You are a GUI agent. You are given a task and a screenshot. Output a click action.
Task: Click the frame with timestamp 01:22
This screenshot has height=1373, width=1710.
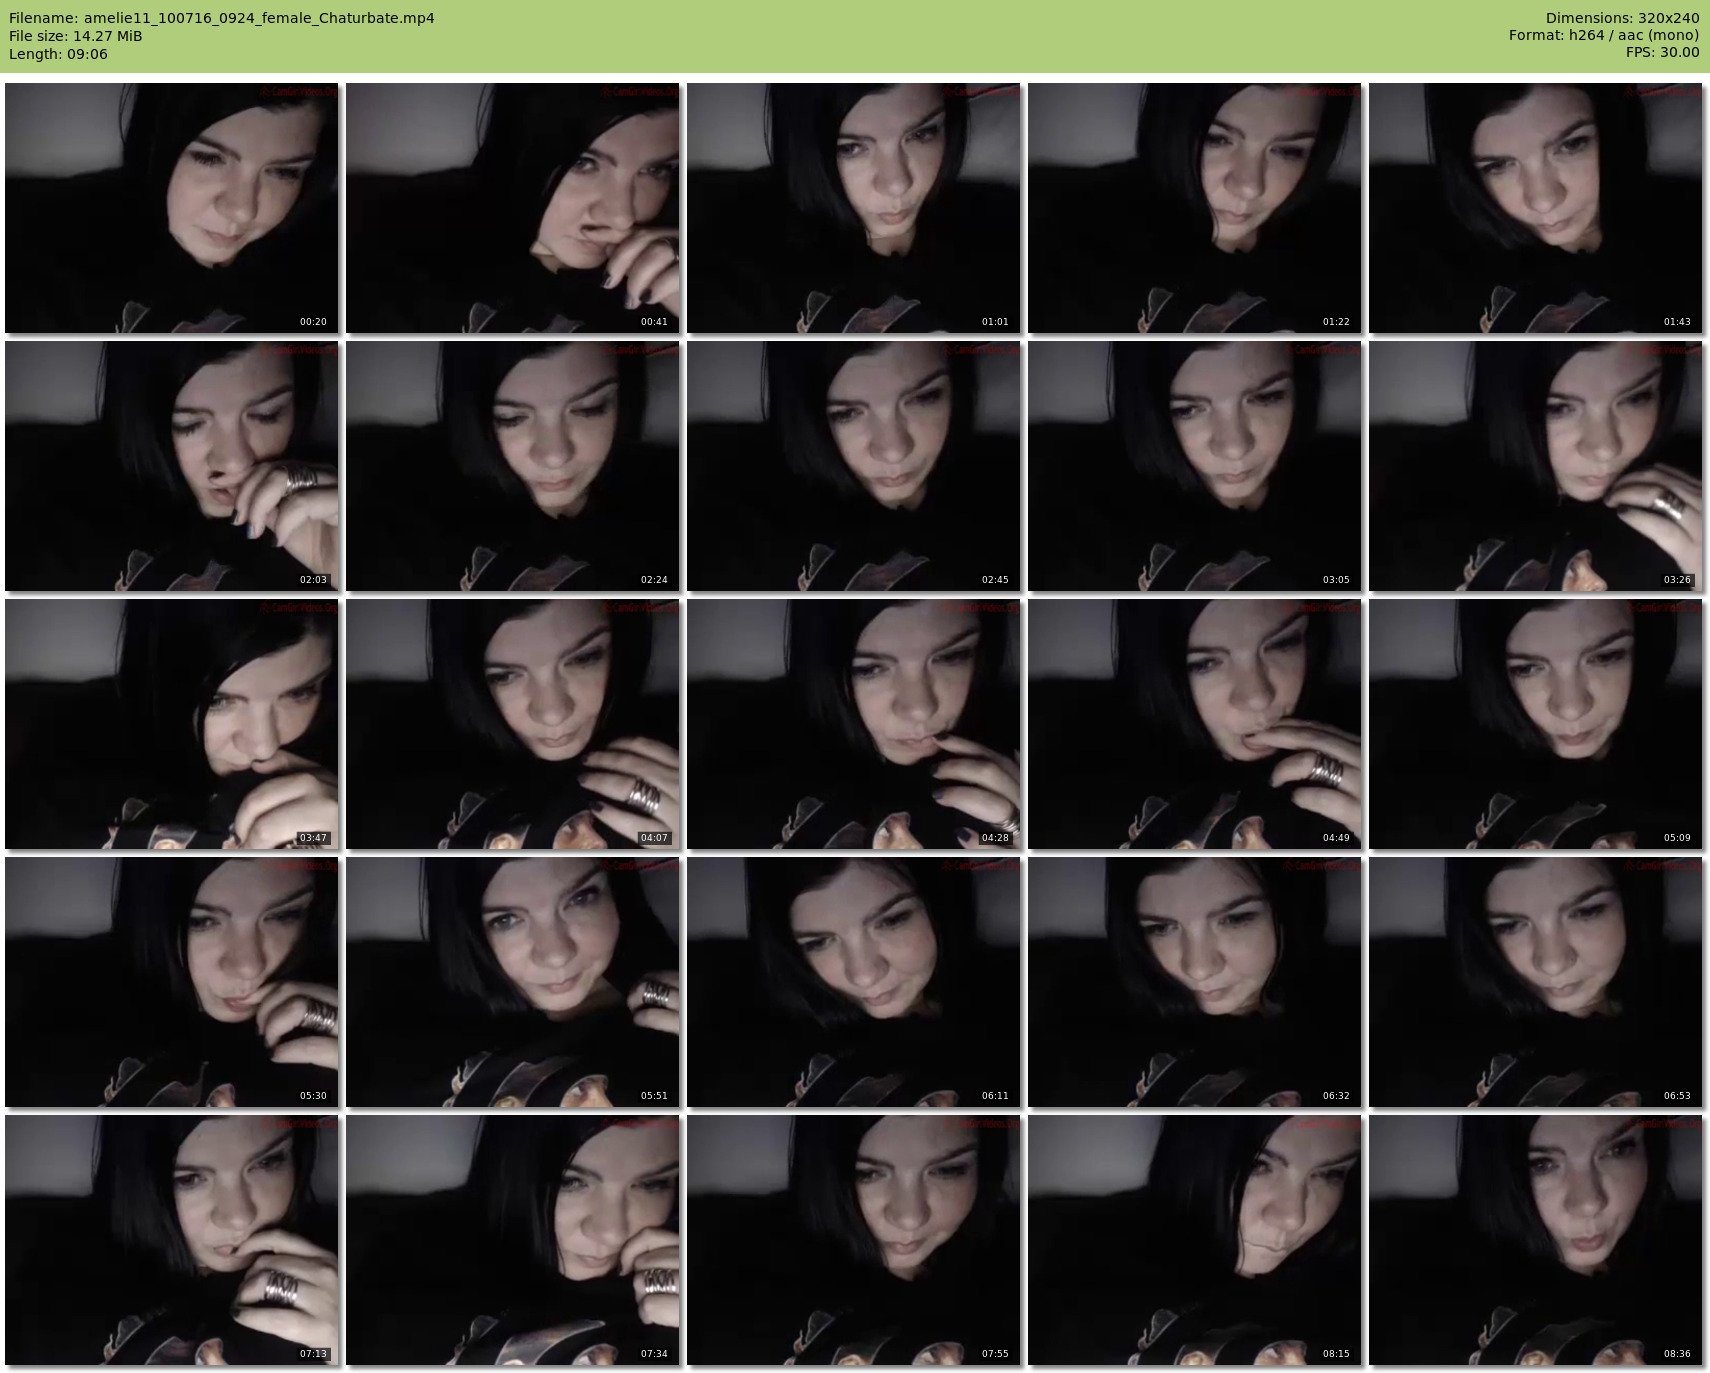pos(1194,208)
